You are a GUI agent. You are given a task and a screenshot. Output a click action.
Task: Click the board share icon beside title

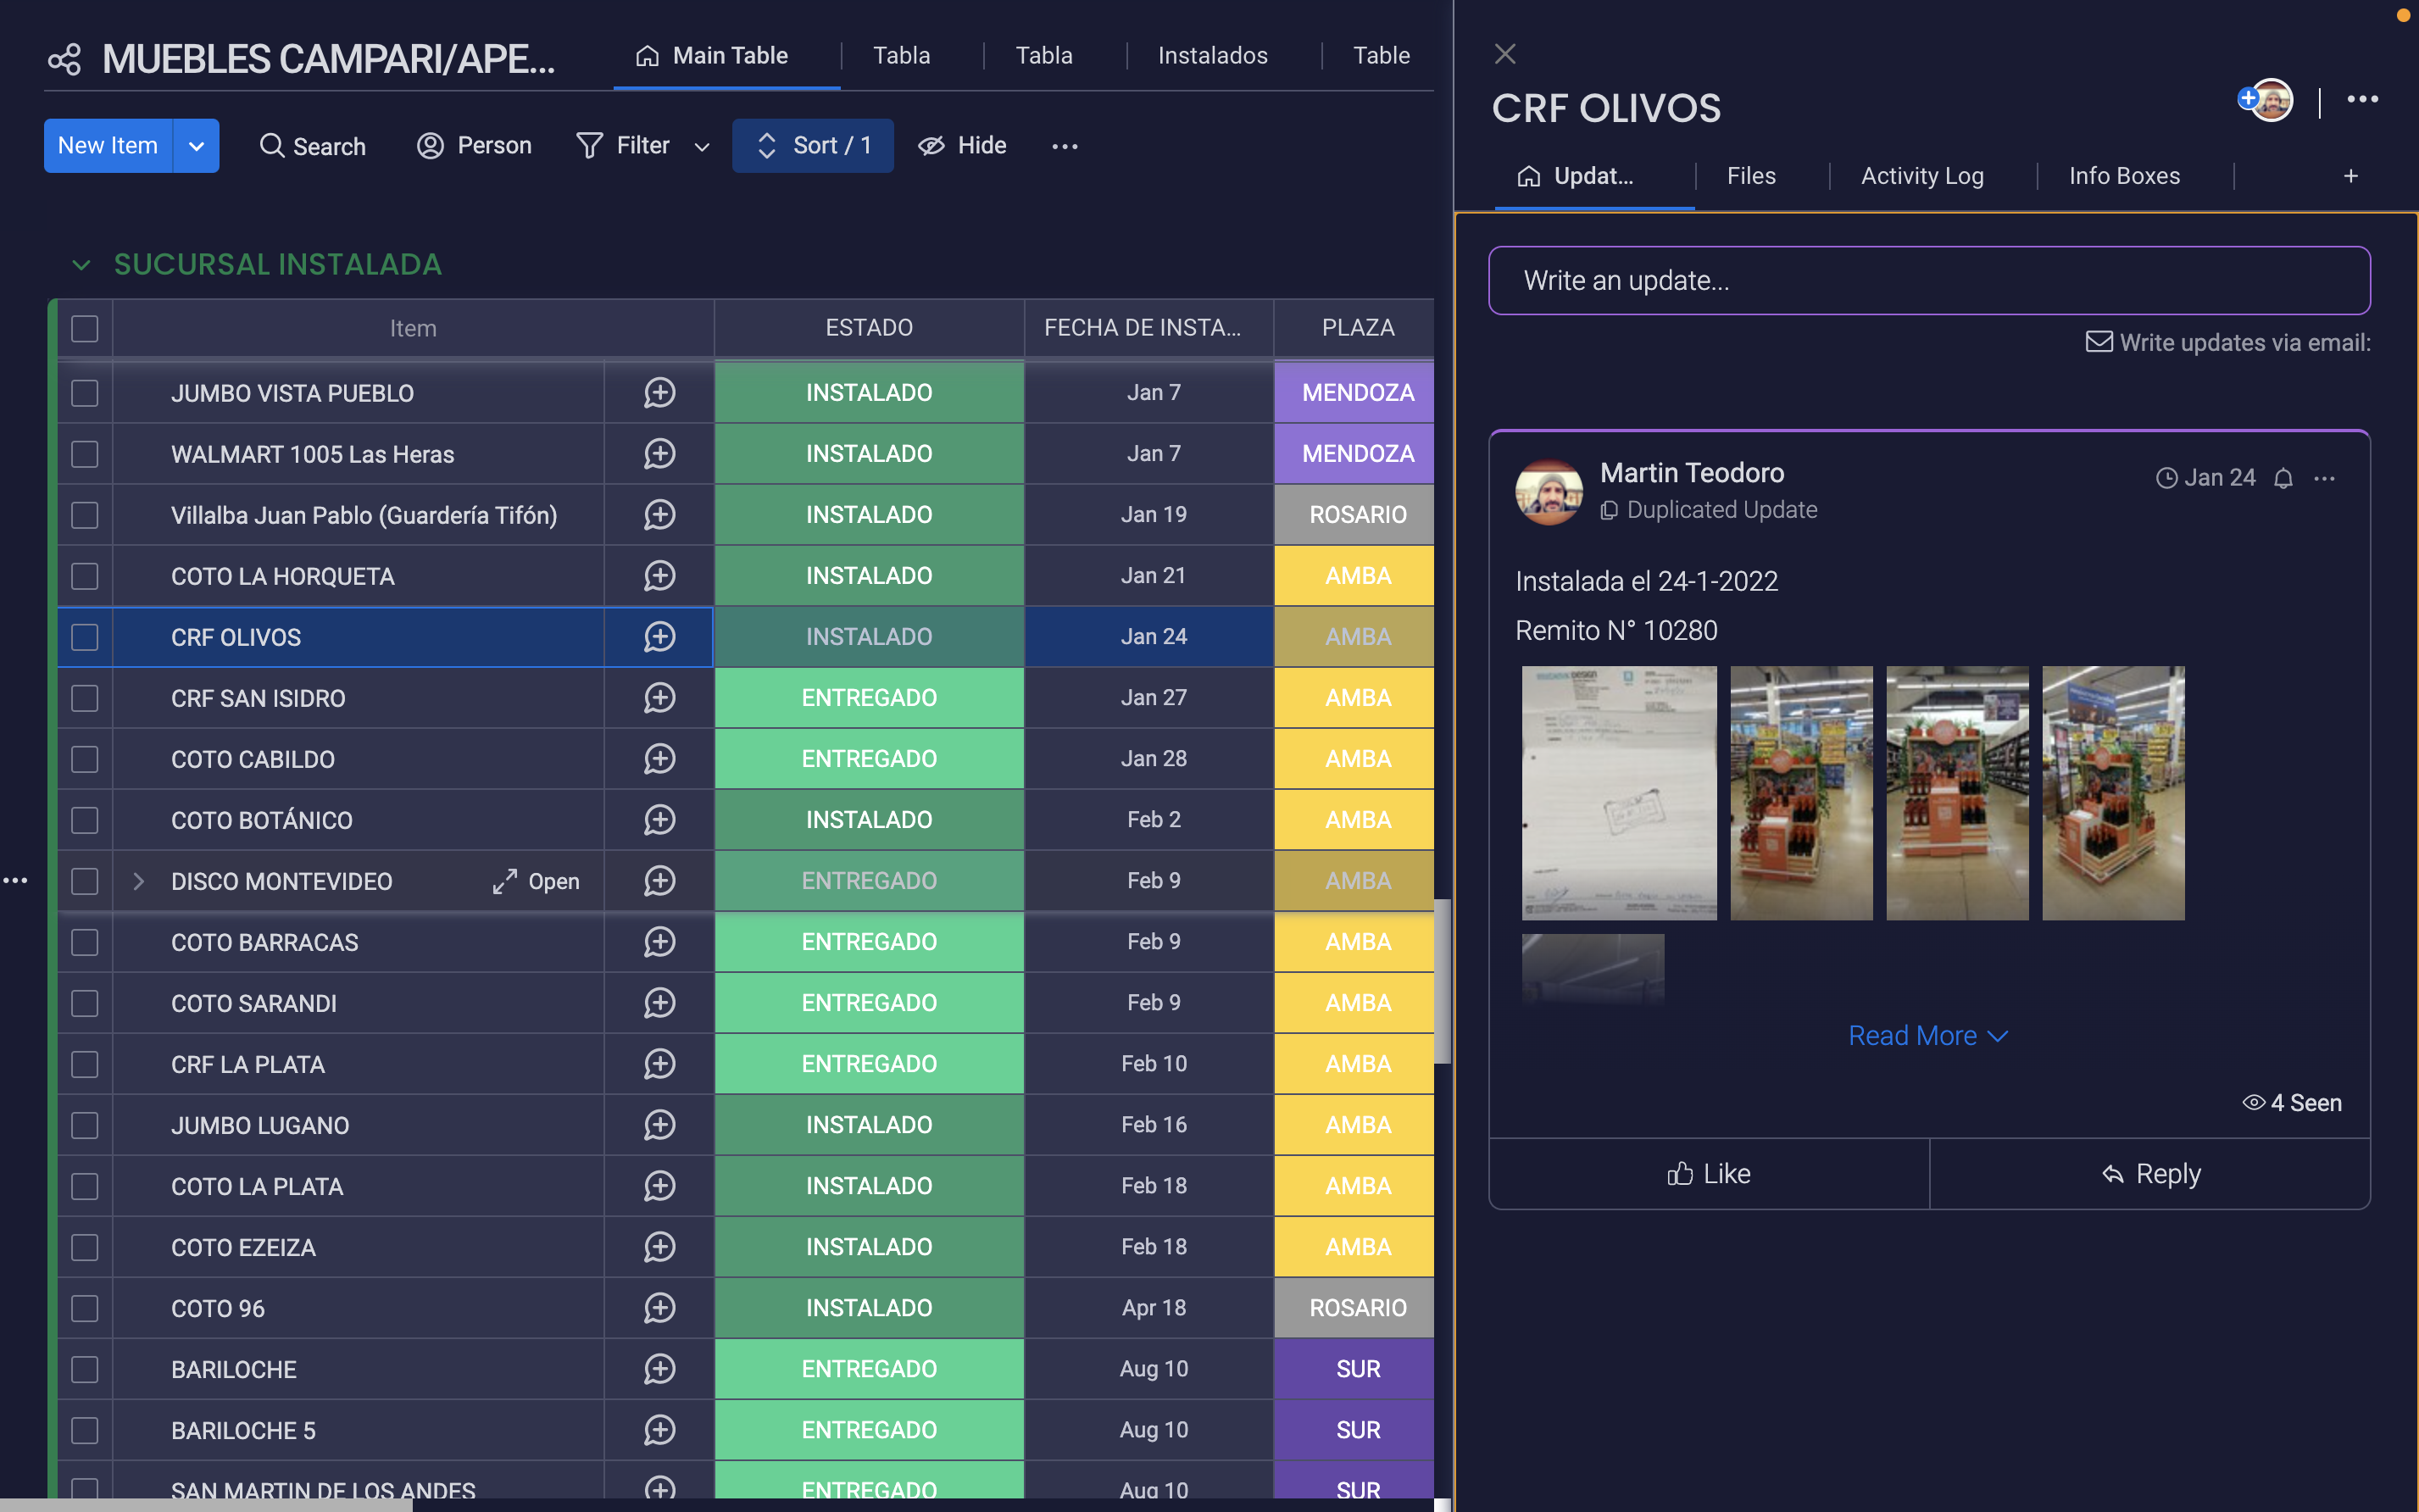click(64, 60)
